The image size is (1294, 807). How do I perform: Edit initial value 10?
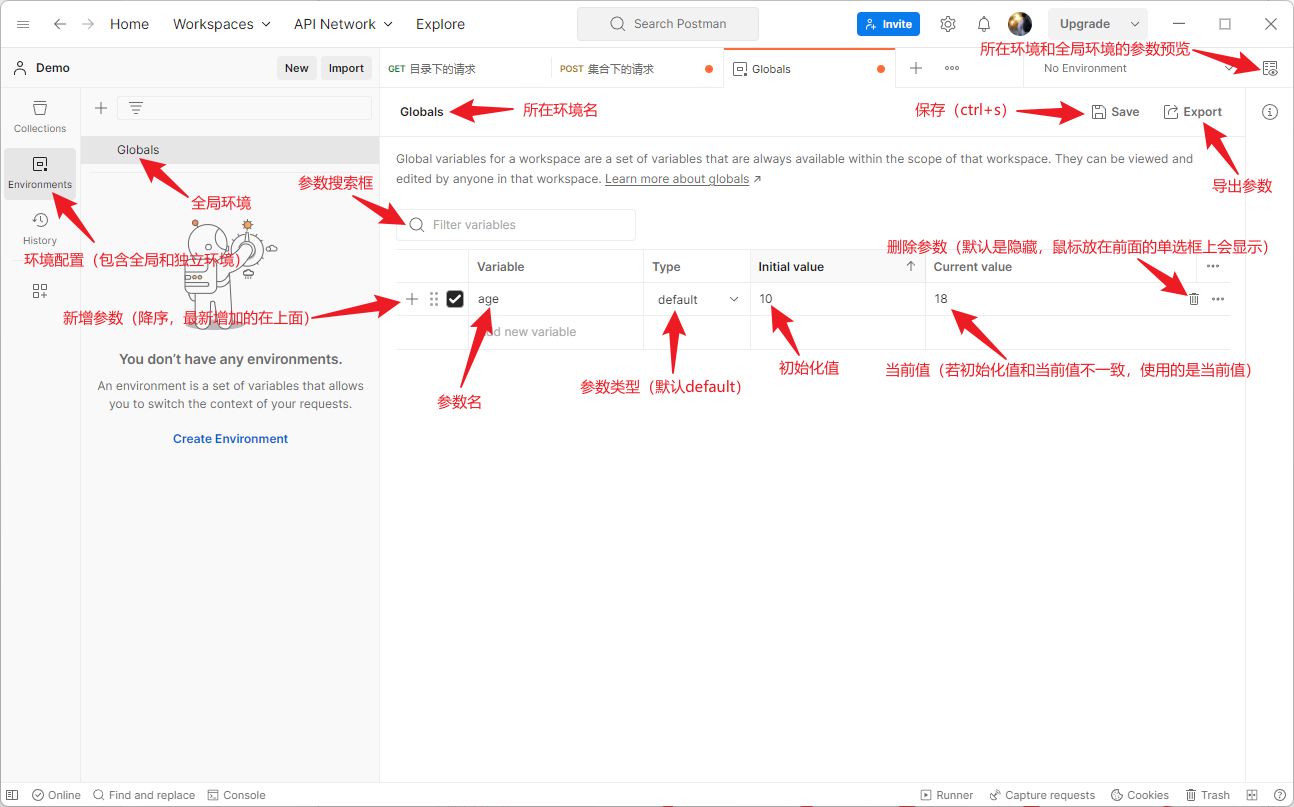[x=838, y=299]
